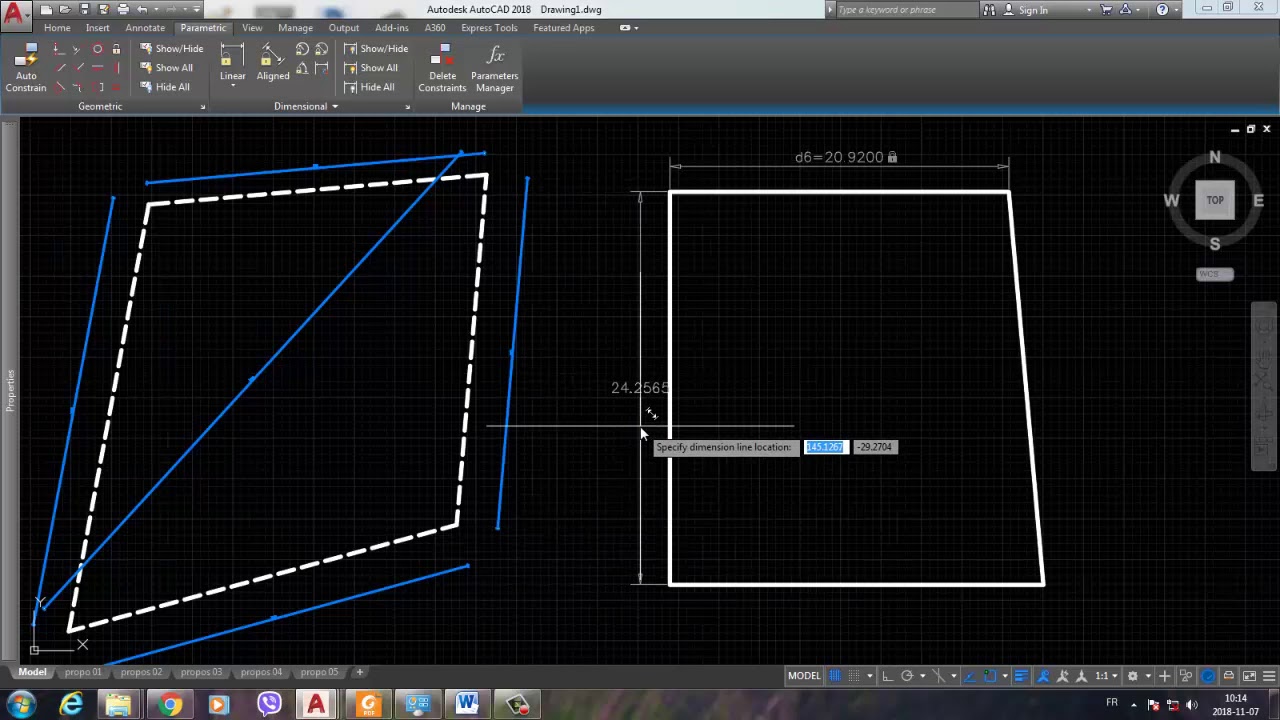Open Microsoft Word from the taskbar

467,705
